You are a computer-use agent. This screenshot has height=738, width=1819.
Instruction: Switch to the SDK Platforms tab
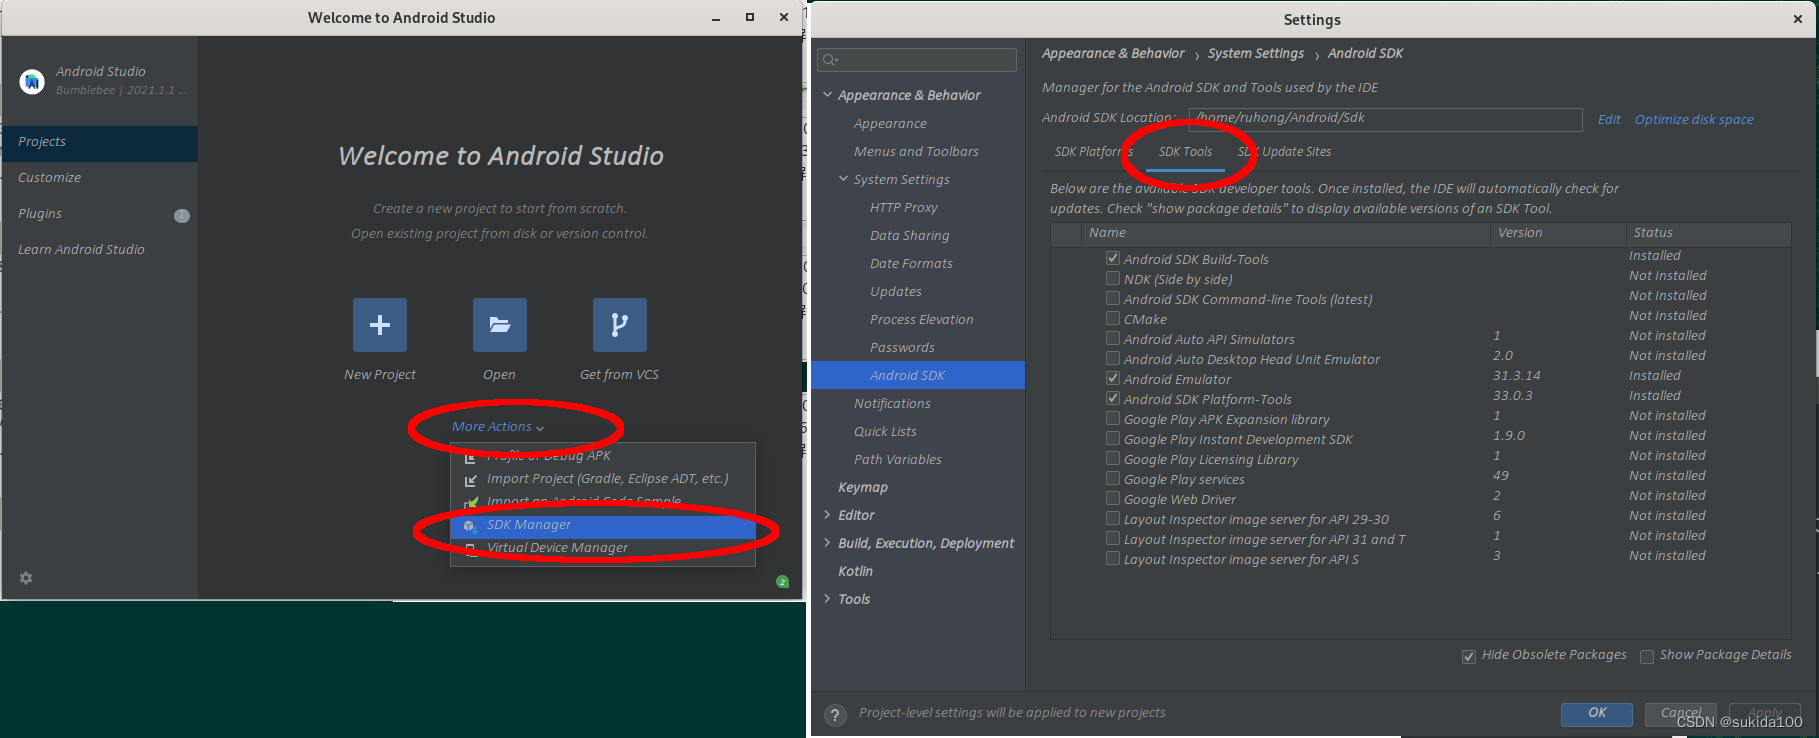(x=1093, y=152)
